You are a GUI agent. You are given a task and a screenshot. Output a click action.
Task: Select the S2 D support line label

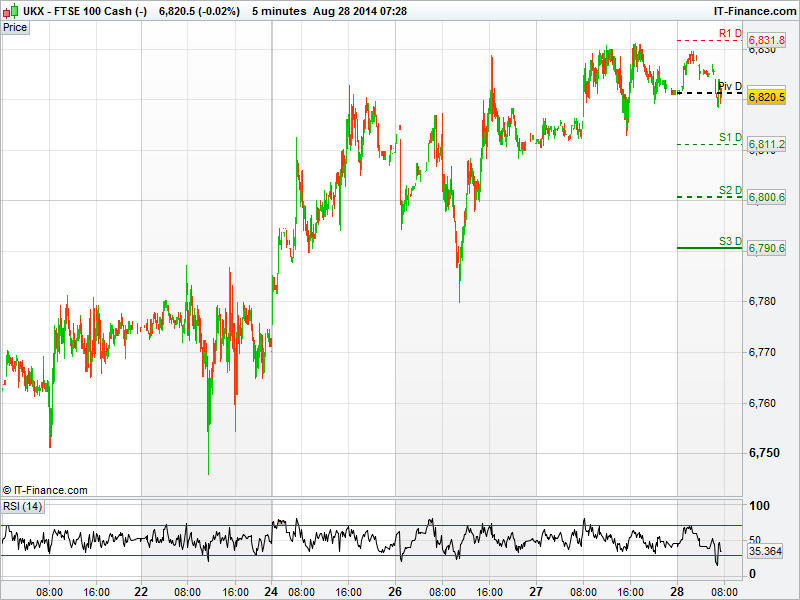point(730,191)
